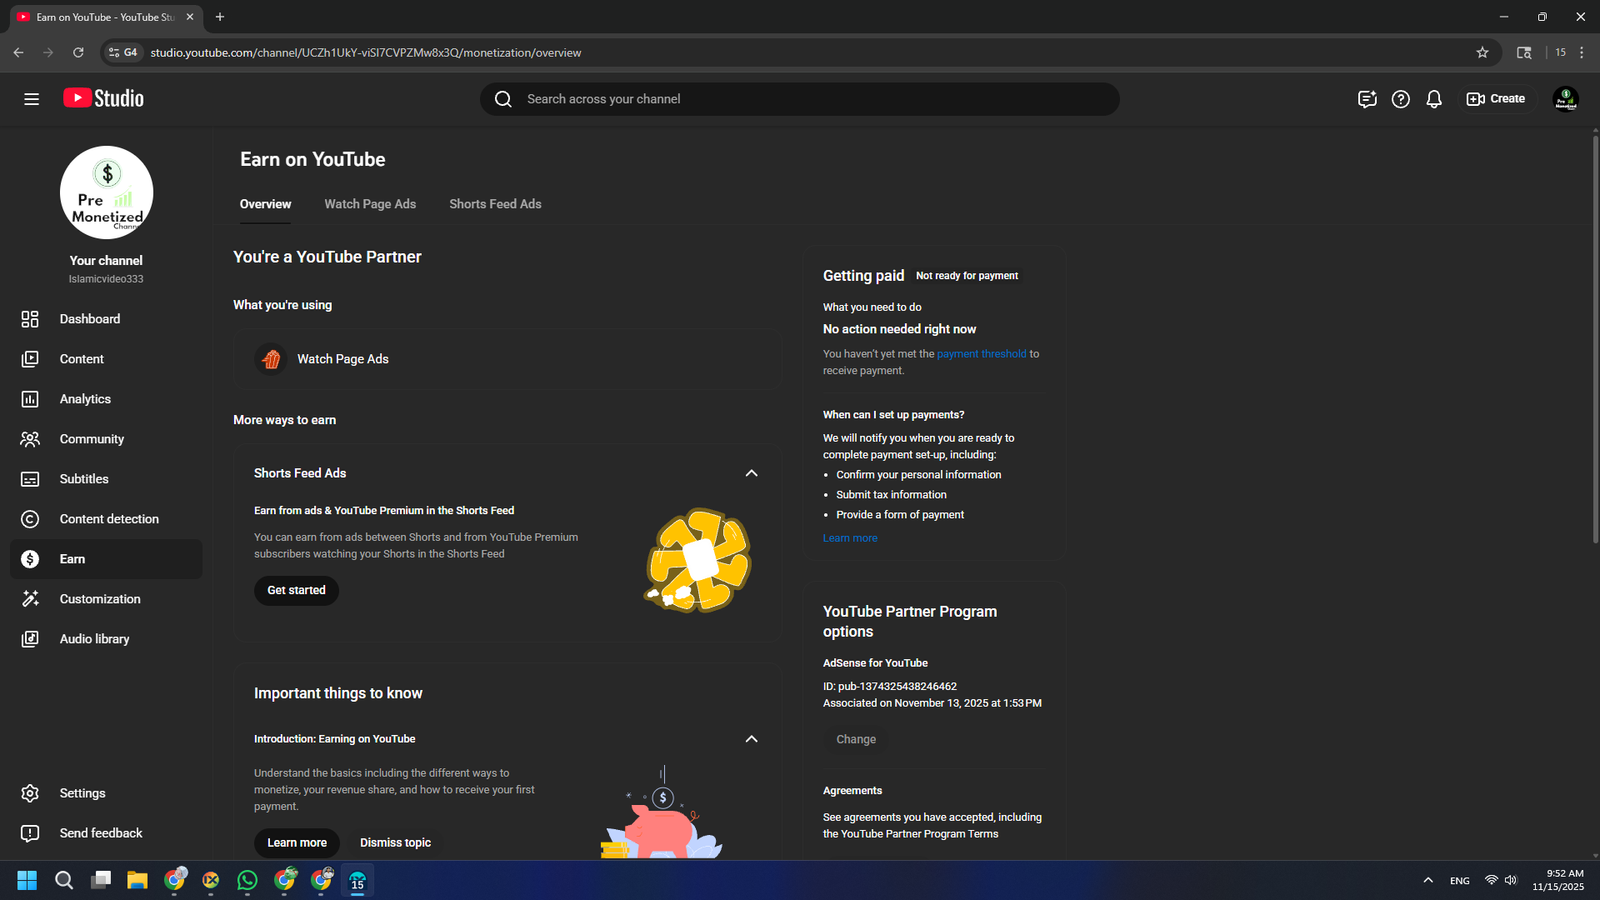Open Settings using the gear icon
Viewport: 1600px width, 900px height.
[30, 793]
